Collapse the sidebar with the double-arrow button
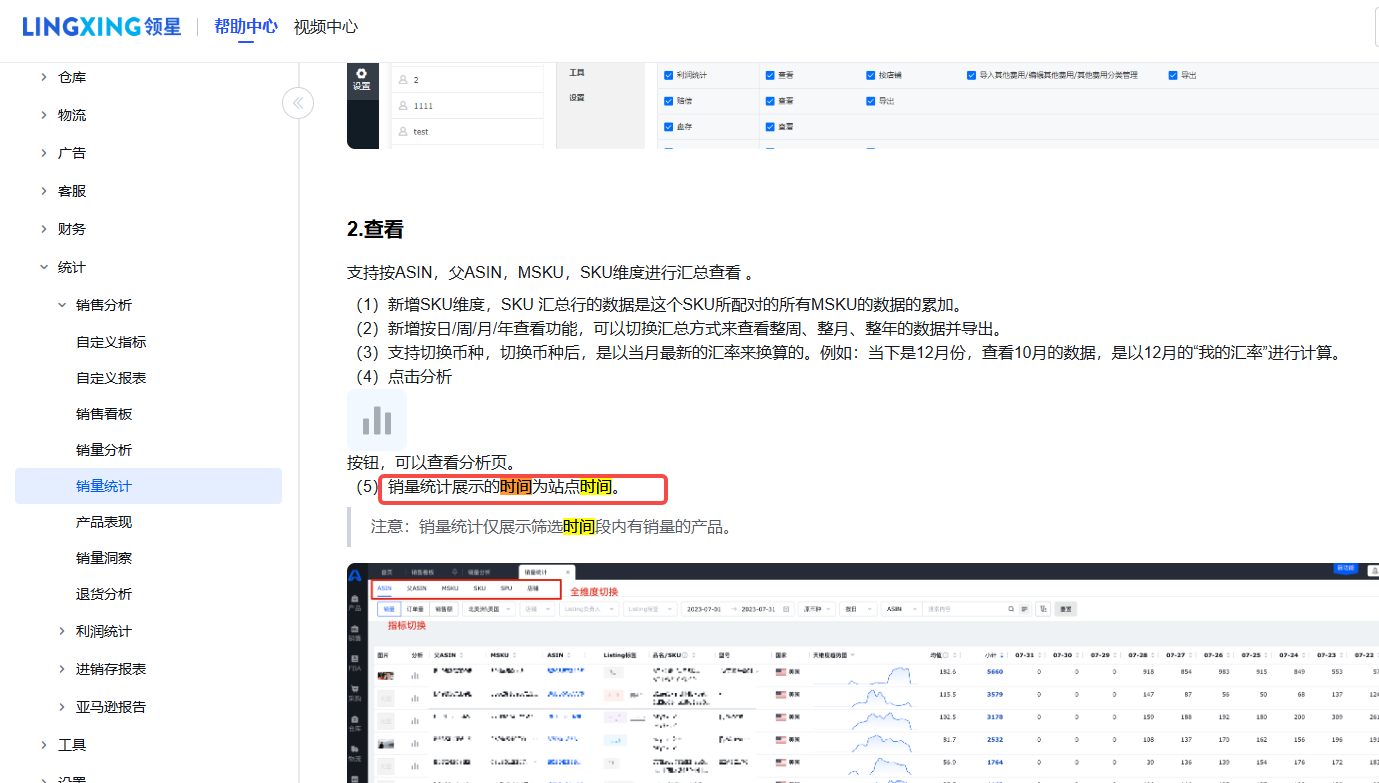Screen dimensions: 1379x783 (298, 103)
